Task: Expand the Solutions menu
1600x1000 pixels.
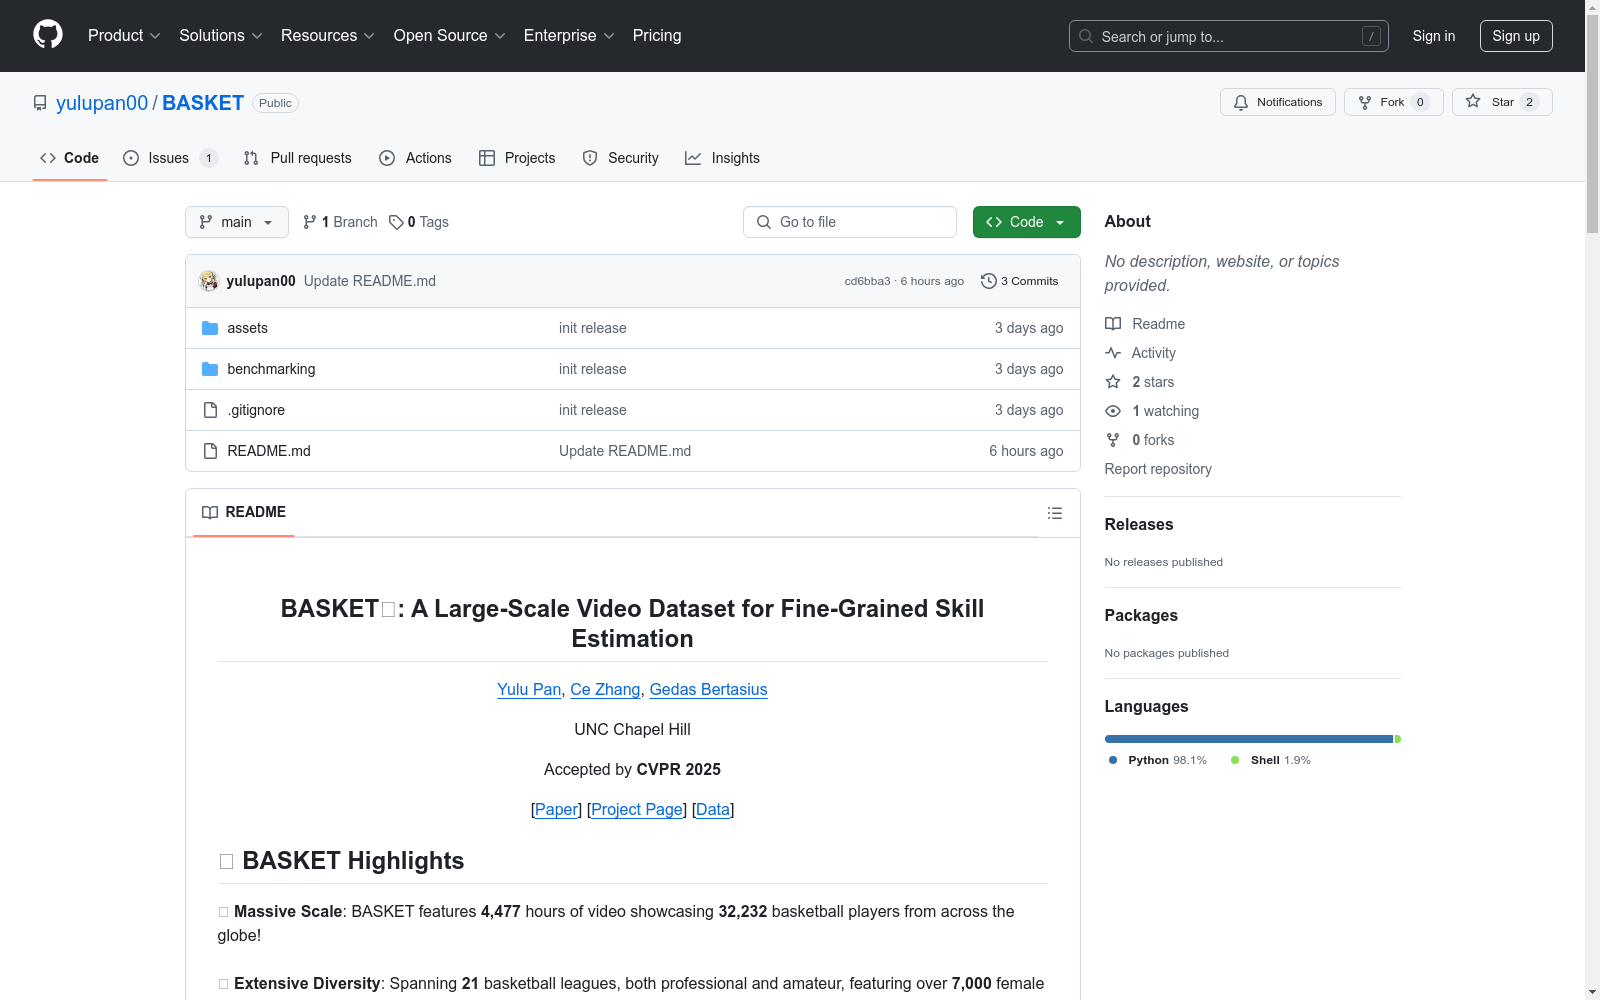Action: (x=221, y=36)
